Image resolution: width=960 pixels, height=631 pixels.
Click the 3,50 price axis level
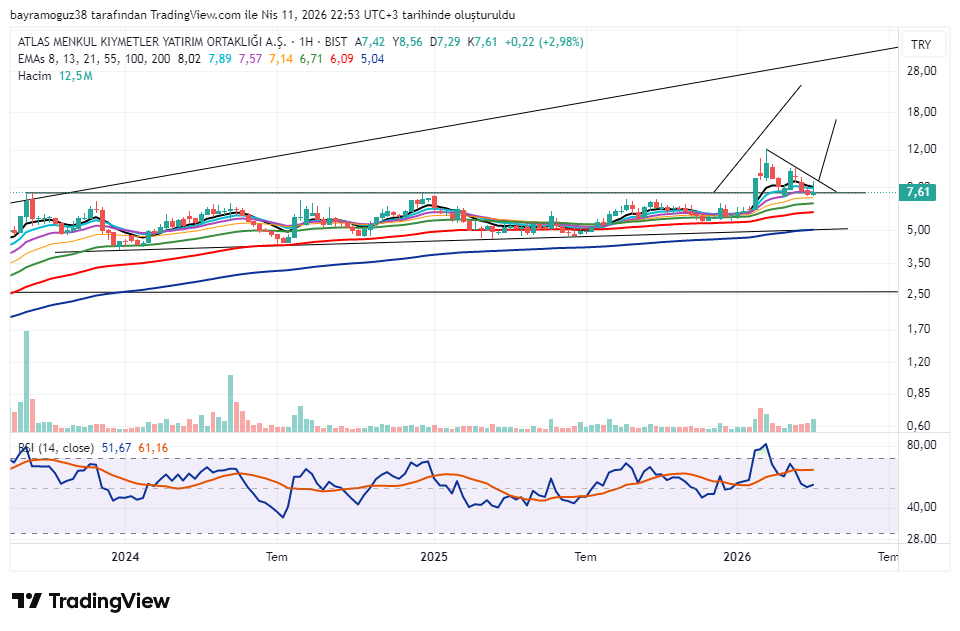(920, 263)
